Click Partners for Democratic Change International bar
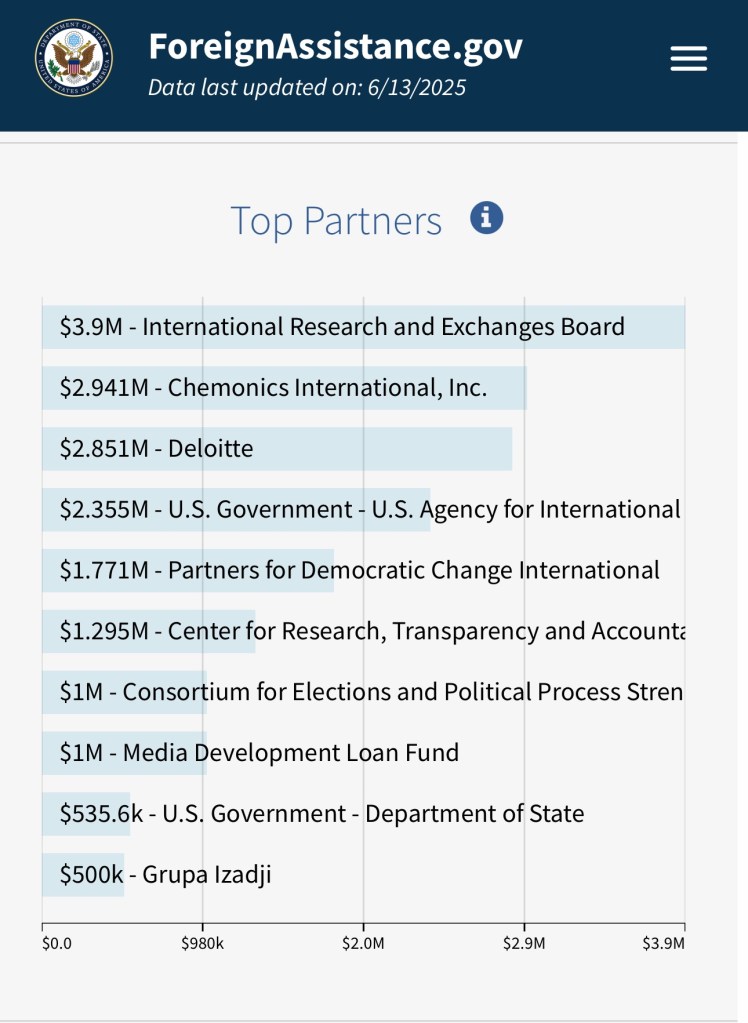The width and height of the screenshot is (748, 1023). click(x=188, y=571)
